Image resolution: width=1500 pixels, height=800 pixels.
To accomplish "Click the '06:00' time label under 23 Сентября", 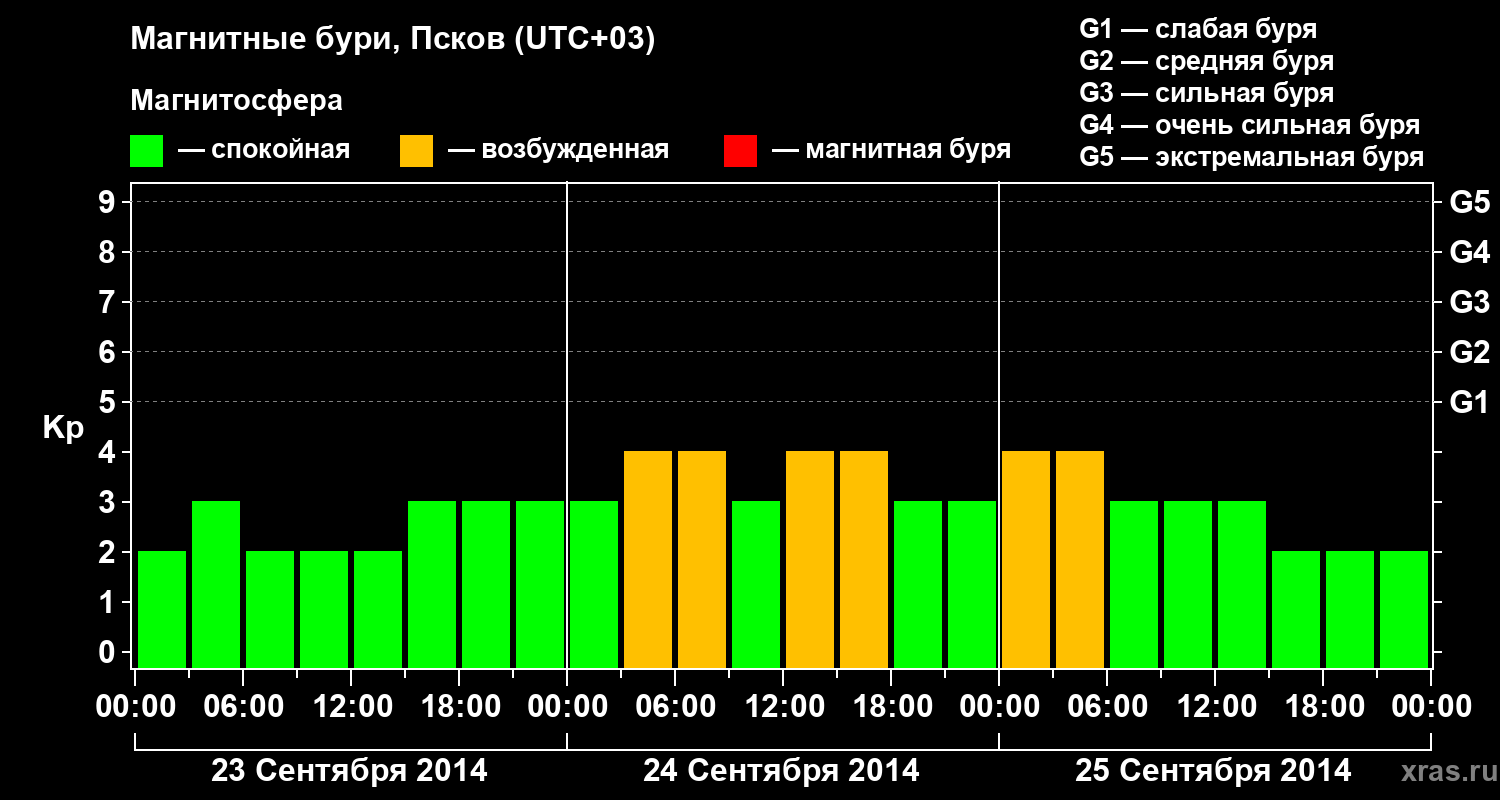I will point(244,707).
